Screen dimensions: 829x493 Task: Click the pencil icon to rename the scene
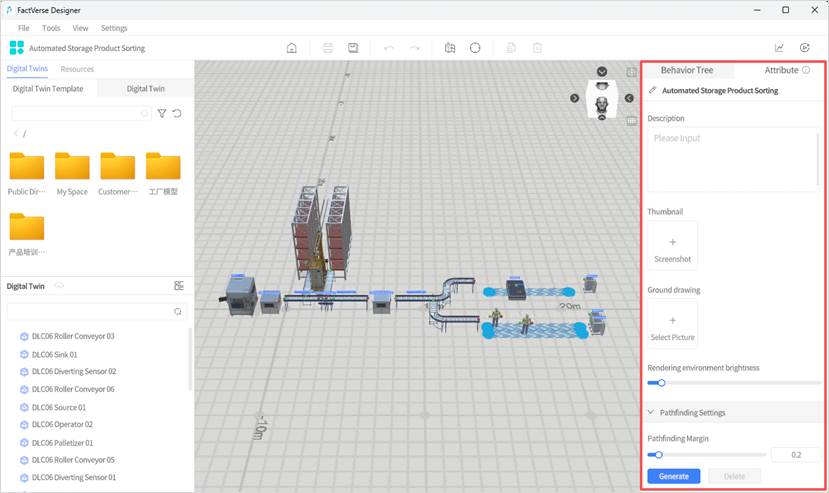point(653,91)
